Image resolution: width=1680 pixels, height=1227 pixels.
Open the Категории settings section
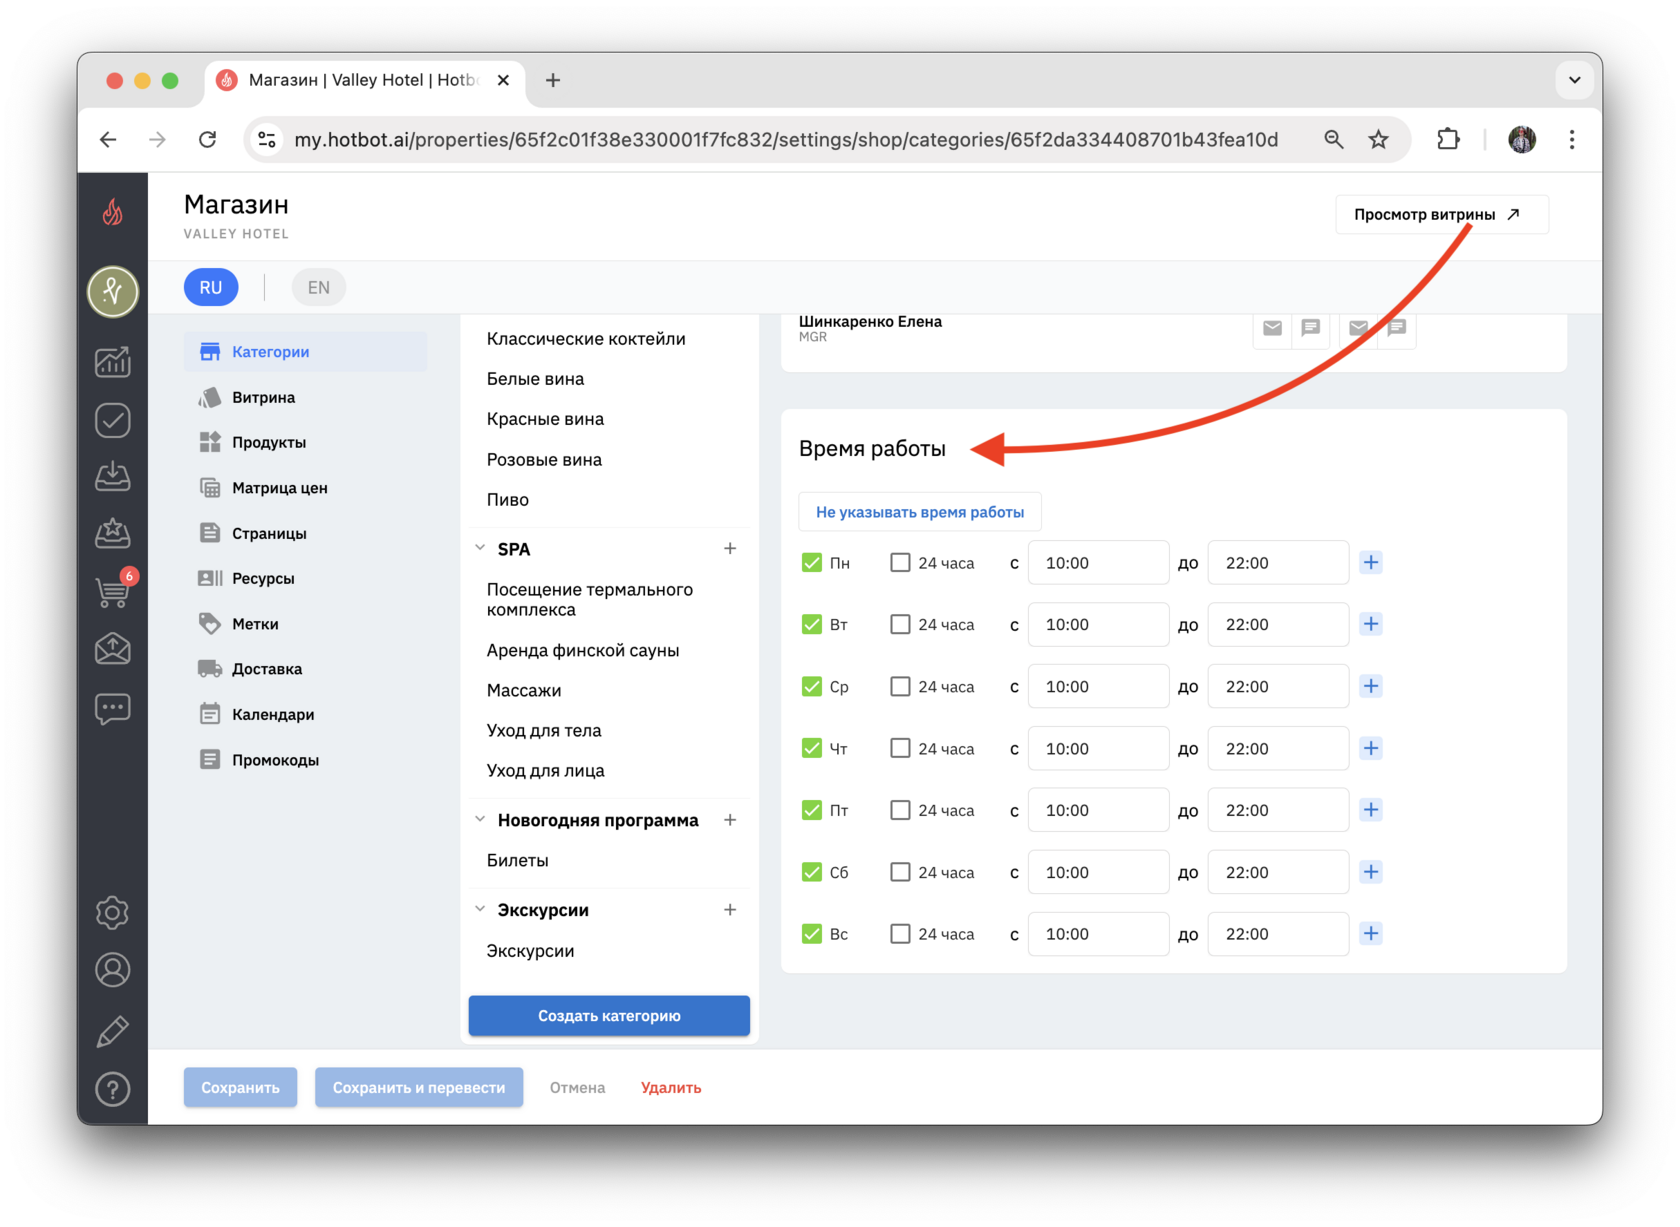[x=306, y=352]
